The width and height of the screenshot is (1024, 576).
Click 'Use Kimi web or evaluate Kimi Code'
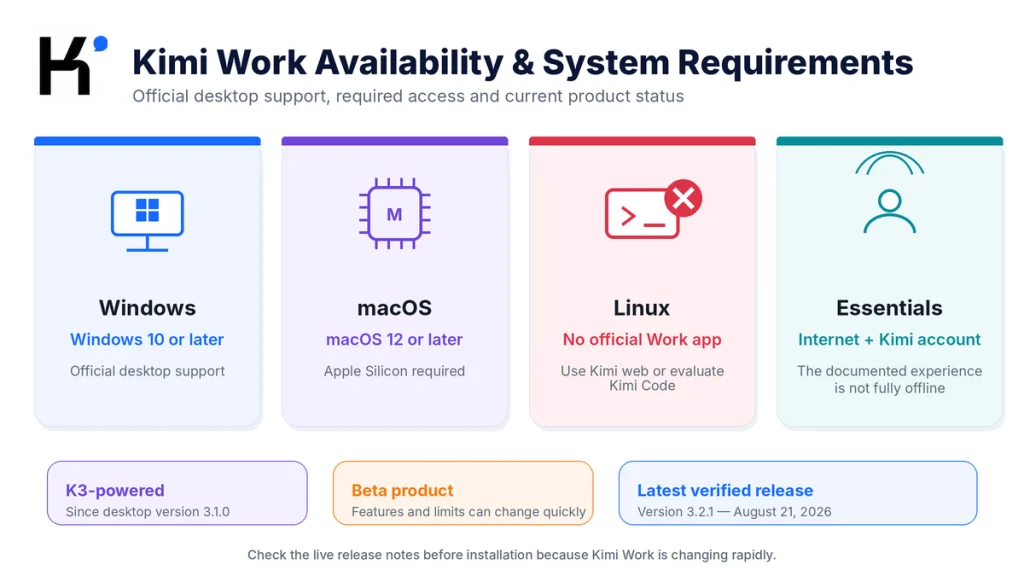pos(642,378)
